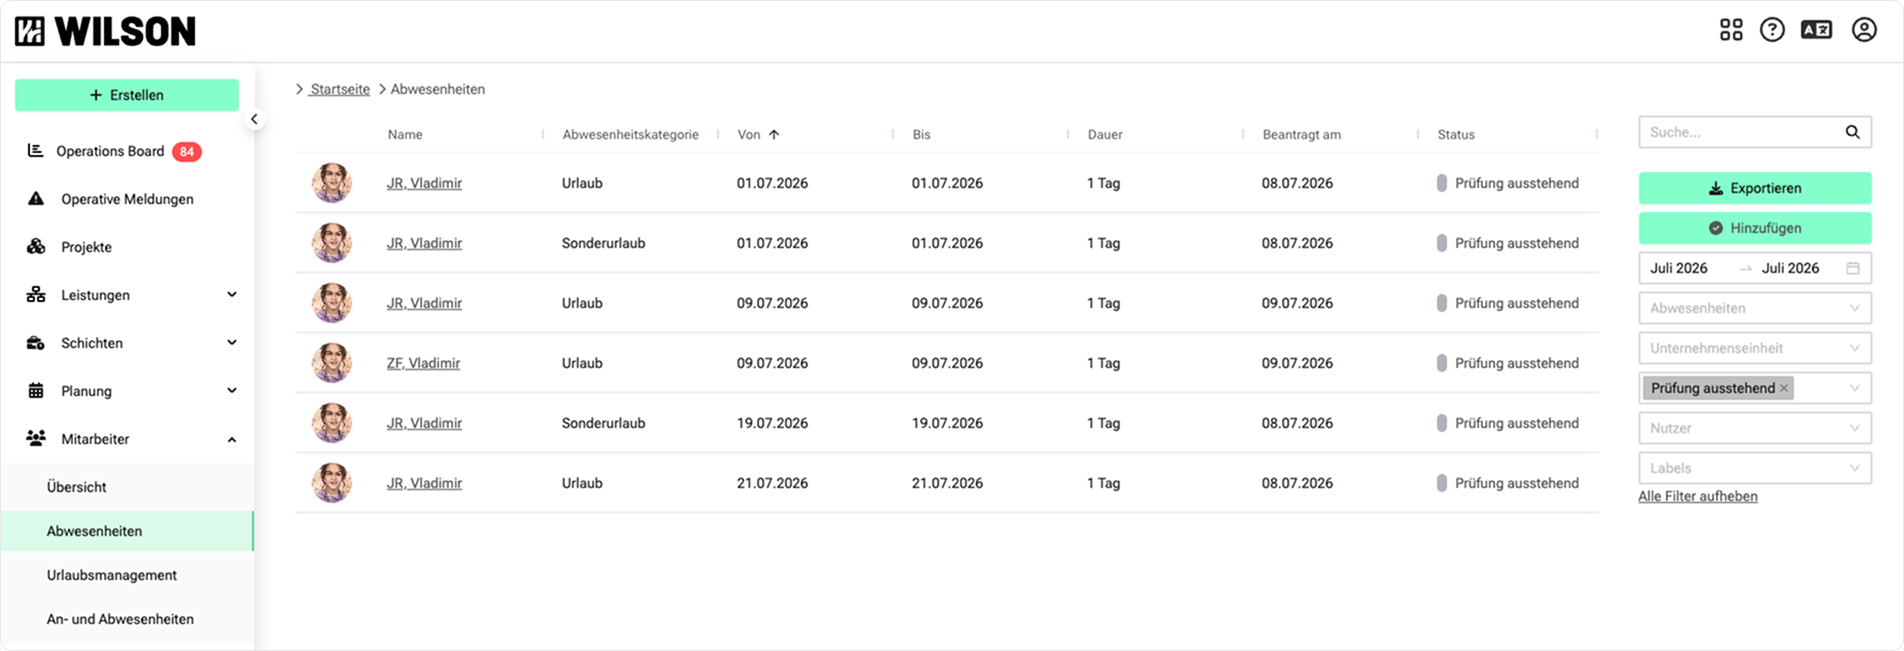This screenshot has width=1904, height=651.
Task: Remove the Prüfung ausstehend filter tag
Action: coord(1783,388)
